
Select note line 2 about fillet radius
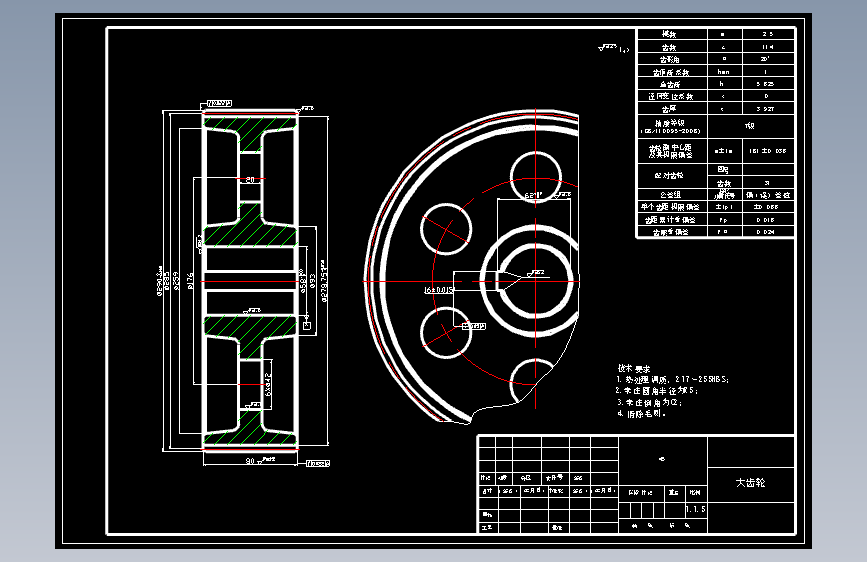(x=657, y=391)
